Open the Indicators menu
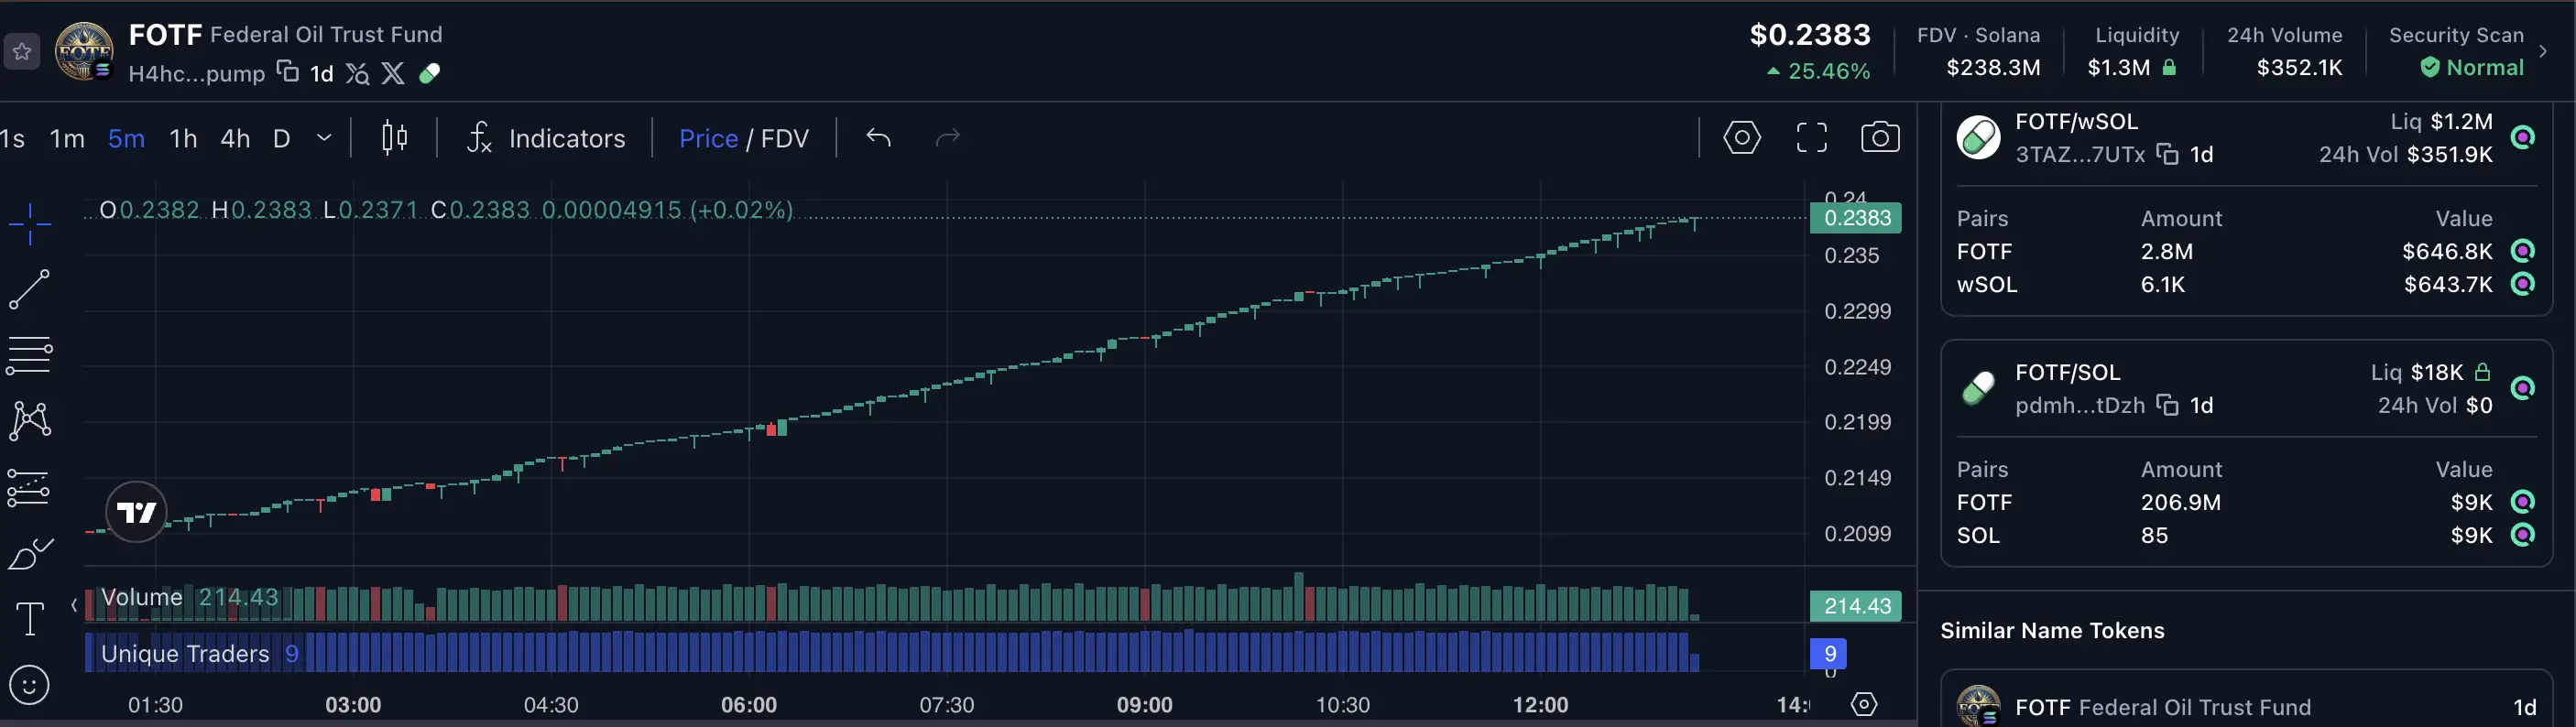 546,138
